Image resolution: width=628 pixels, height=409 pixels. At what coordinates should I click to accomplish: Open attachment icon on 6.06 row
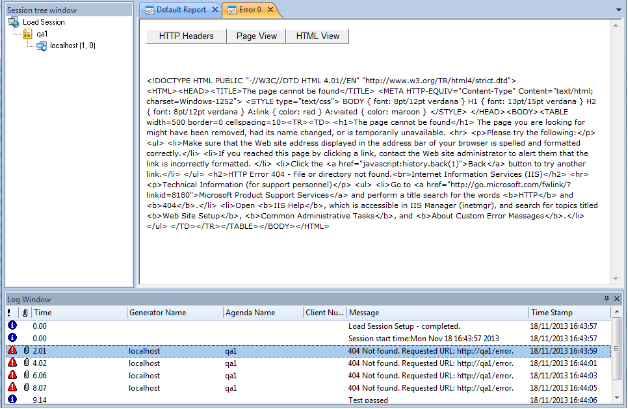[26, 375]
